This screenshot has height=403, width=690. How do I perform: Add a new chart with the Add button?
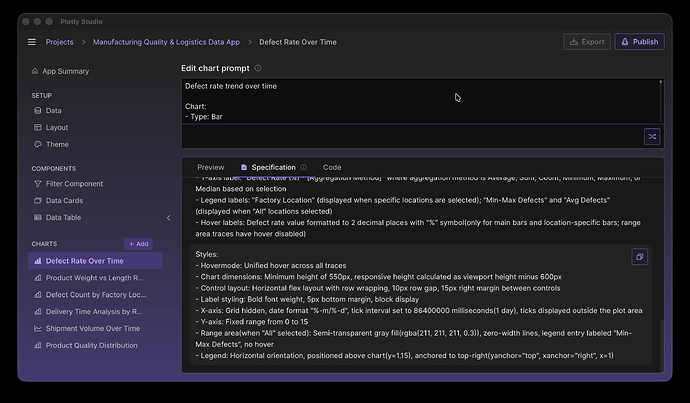[138, 243]
